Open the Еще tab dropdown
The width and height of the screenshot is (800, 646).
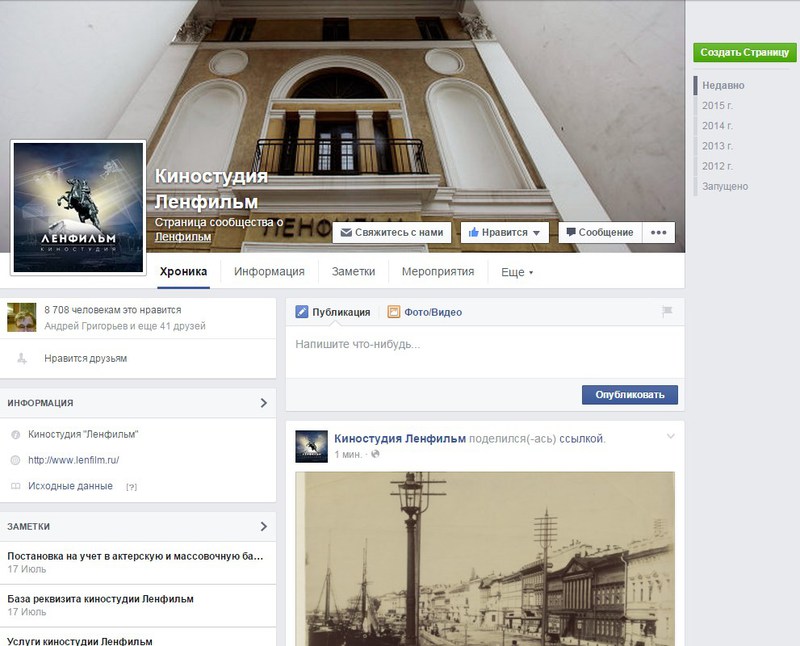coord(517,272)
